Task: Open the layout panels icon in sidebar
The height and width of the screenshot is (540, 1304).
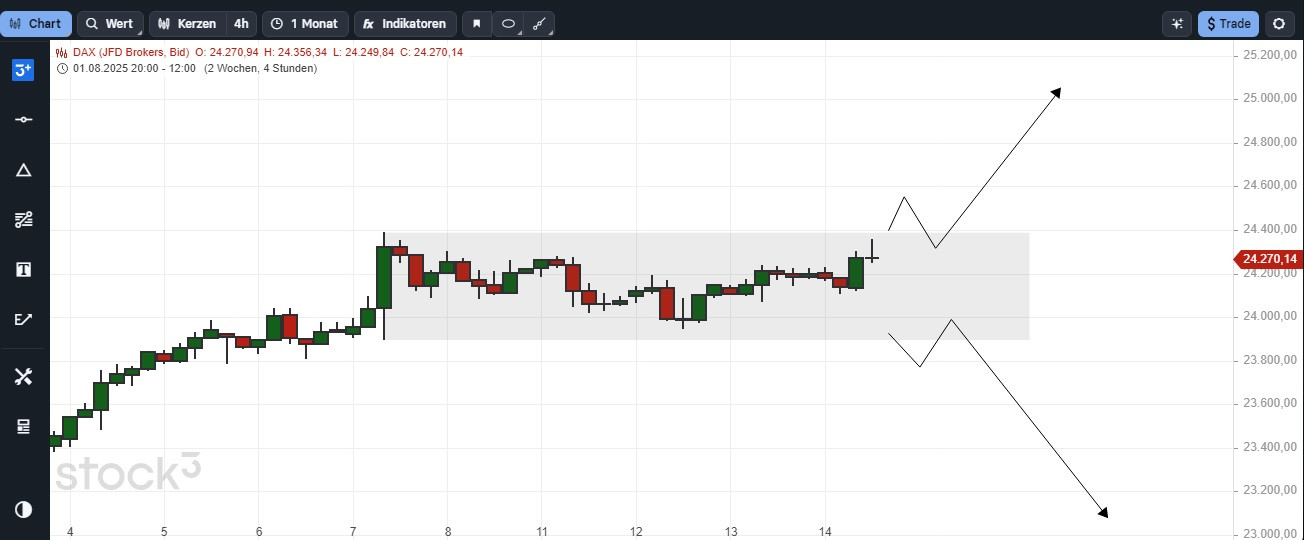Action: click(23, 427)
